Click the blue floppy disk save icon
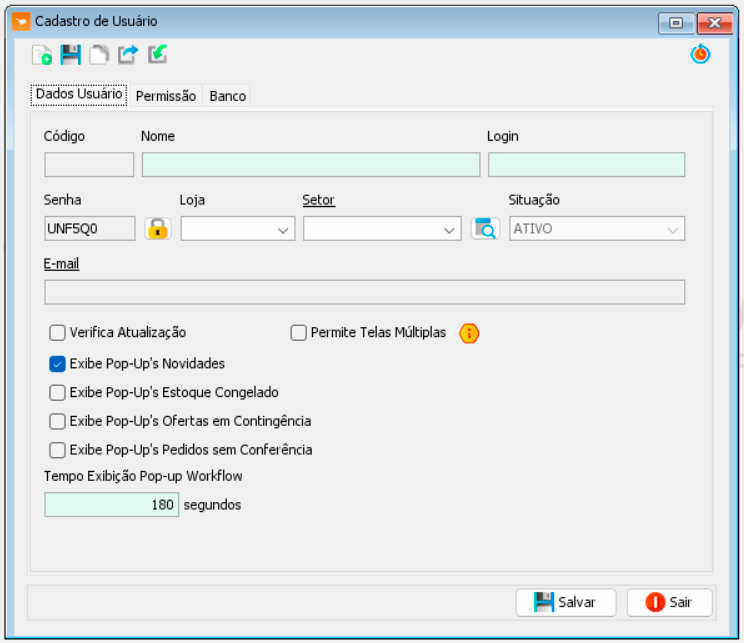Screen dimensions: 744x643 70,56
